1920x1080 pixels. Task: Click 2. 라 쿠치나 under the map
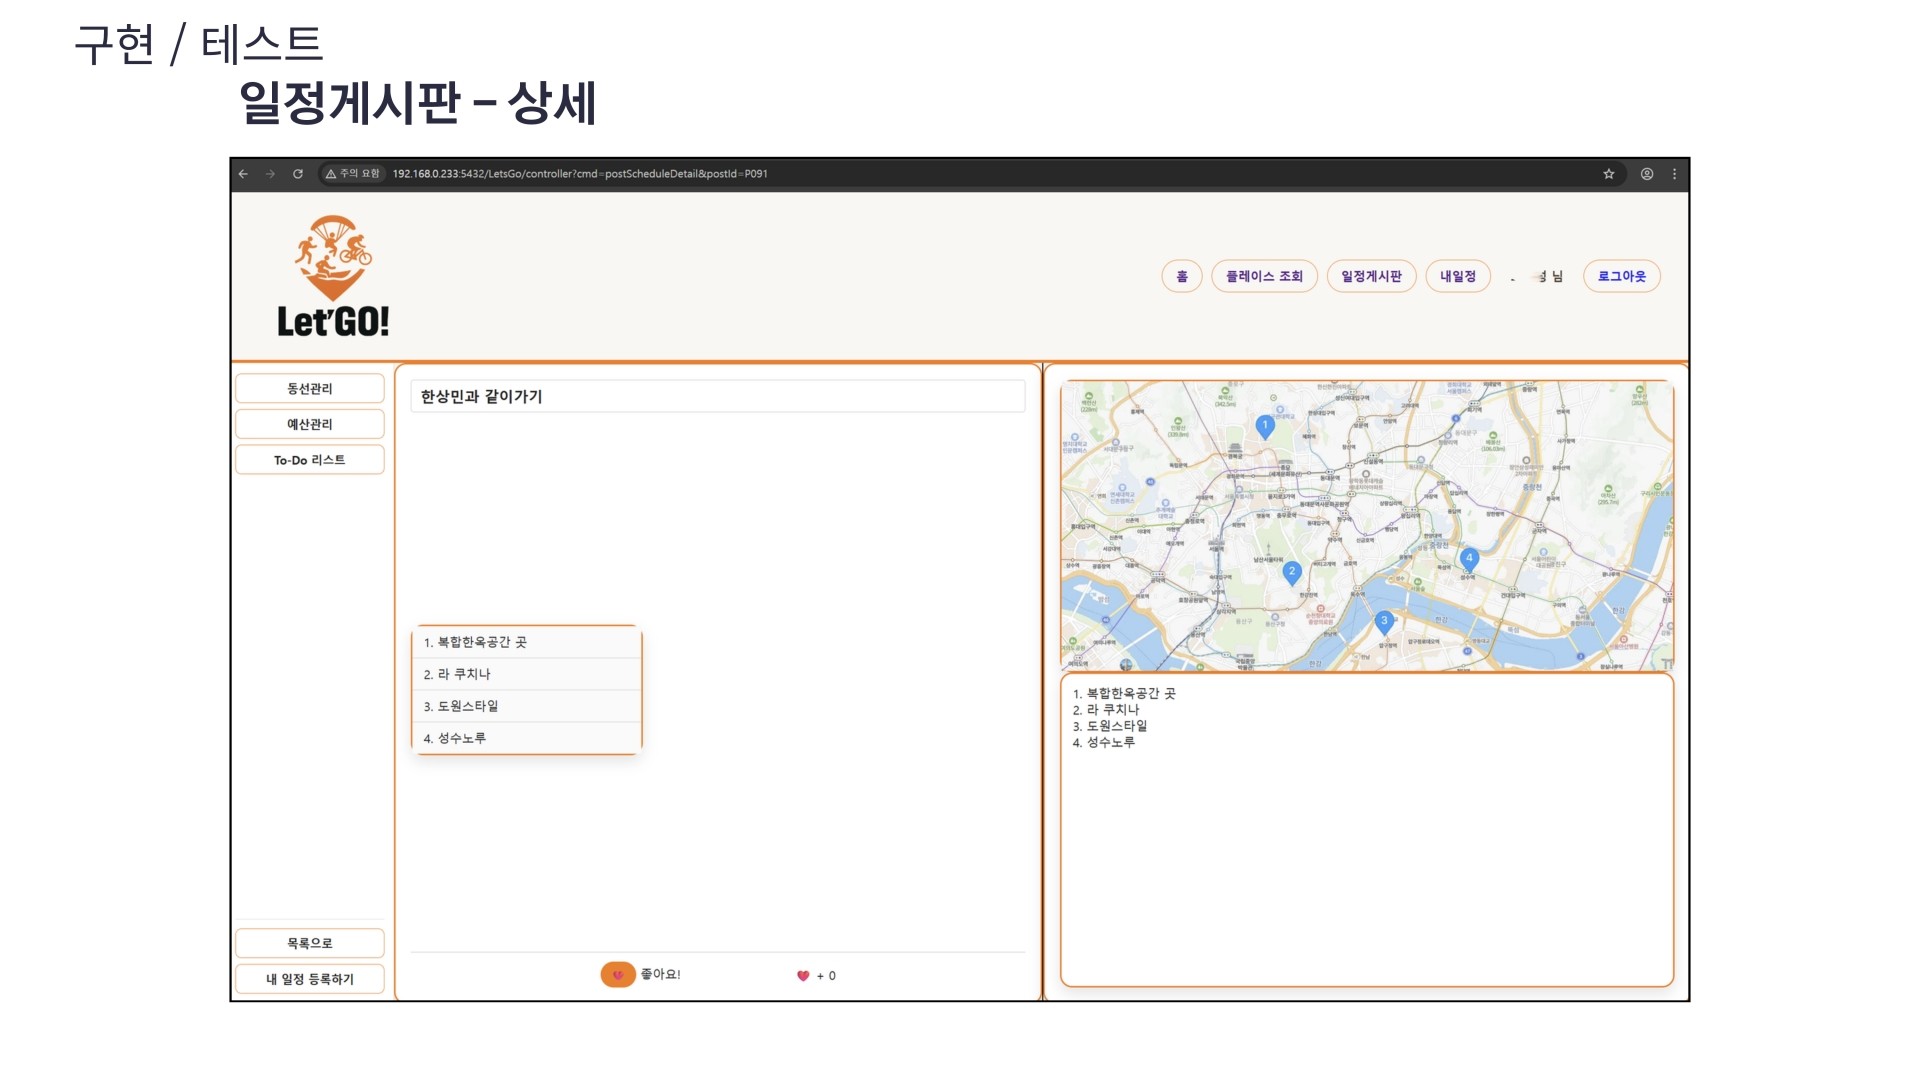coord(1106,710)
